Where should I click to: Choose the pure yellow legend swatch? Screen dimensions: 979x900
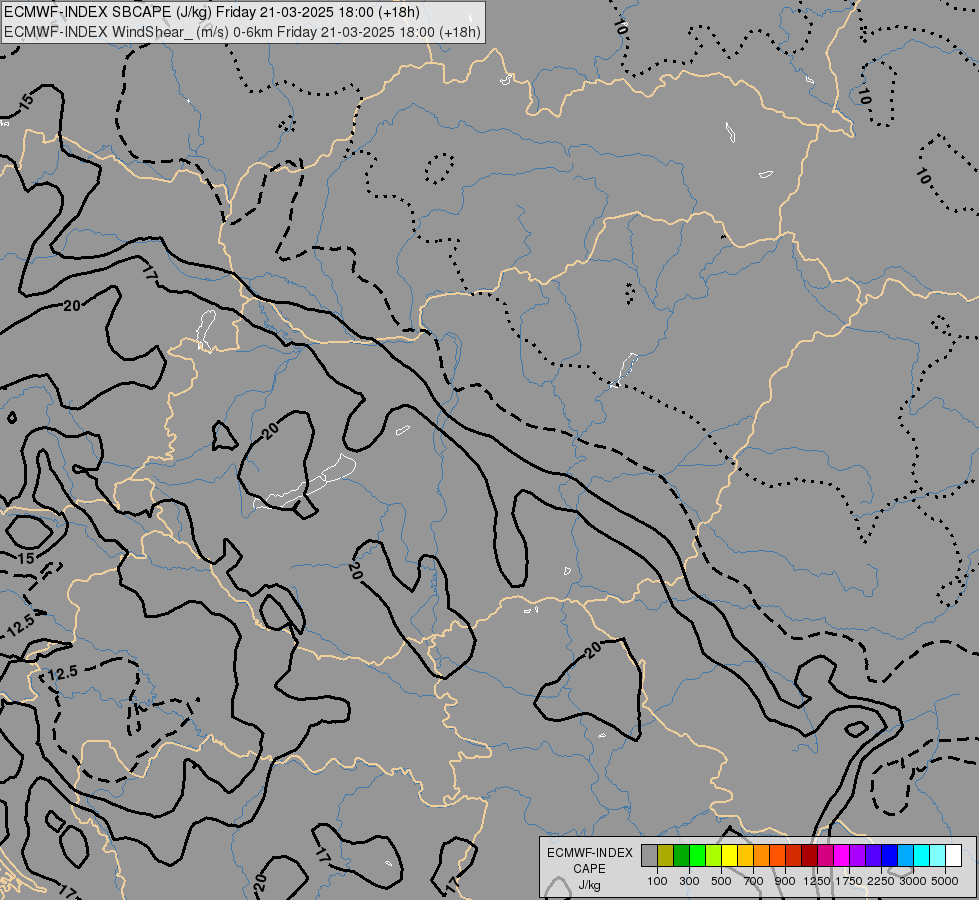point(729,855)
